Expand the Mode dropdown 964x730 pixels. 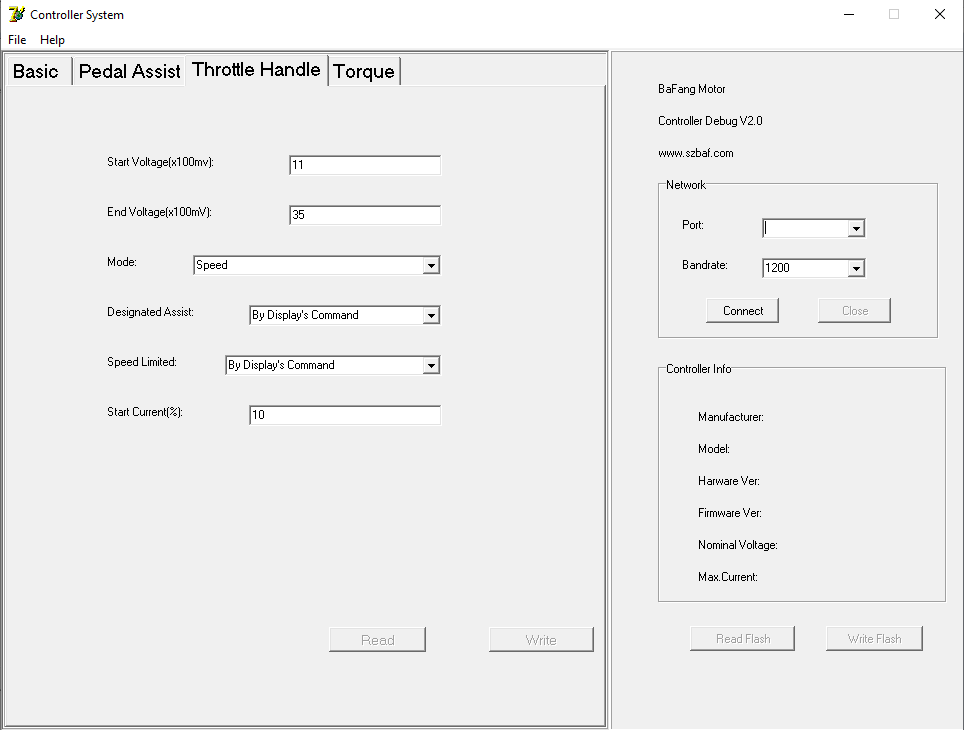click(x=430, y=266)
